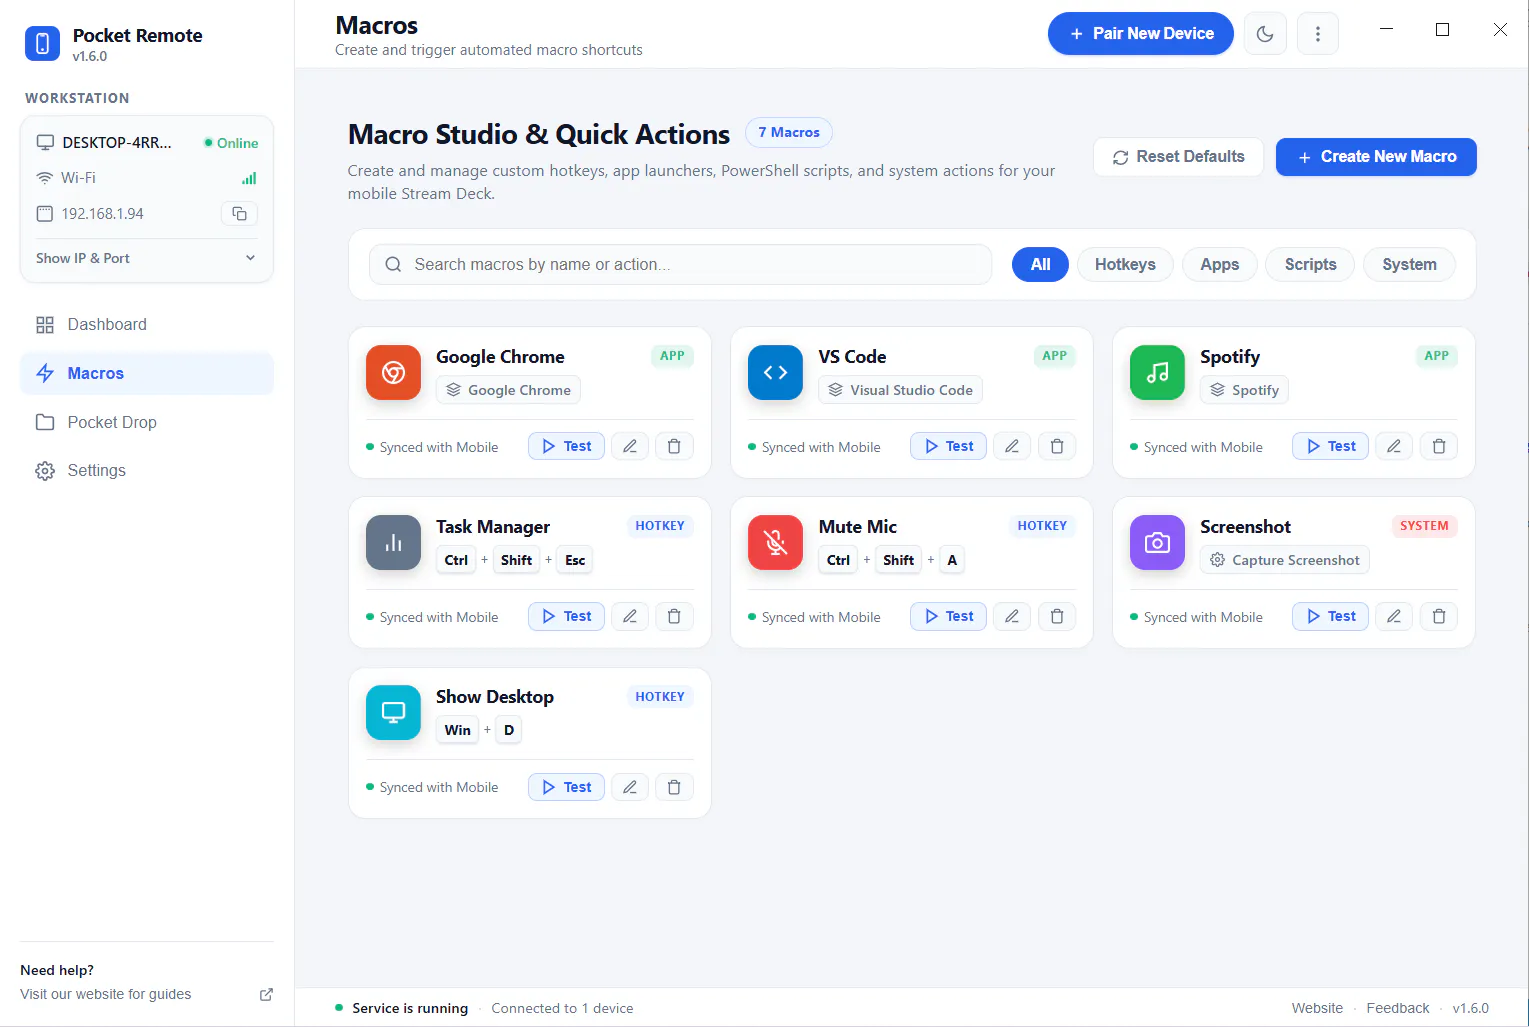The image size is (1529, 1027).
Task: Click the Screenshot purple camera icon
Action: click(x=1157, y=542)
